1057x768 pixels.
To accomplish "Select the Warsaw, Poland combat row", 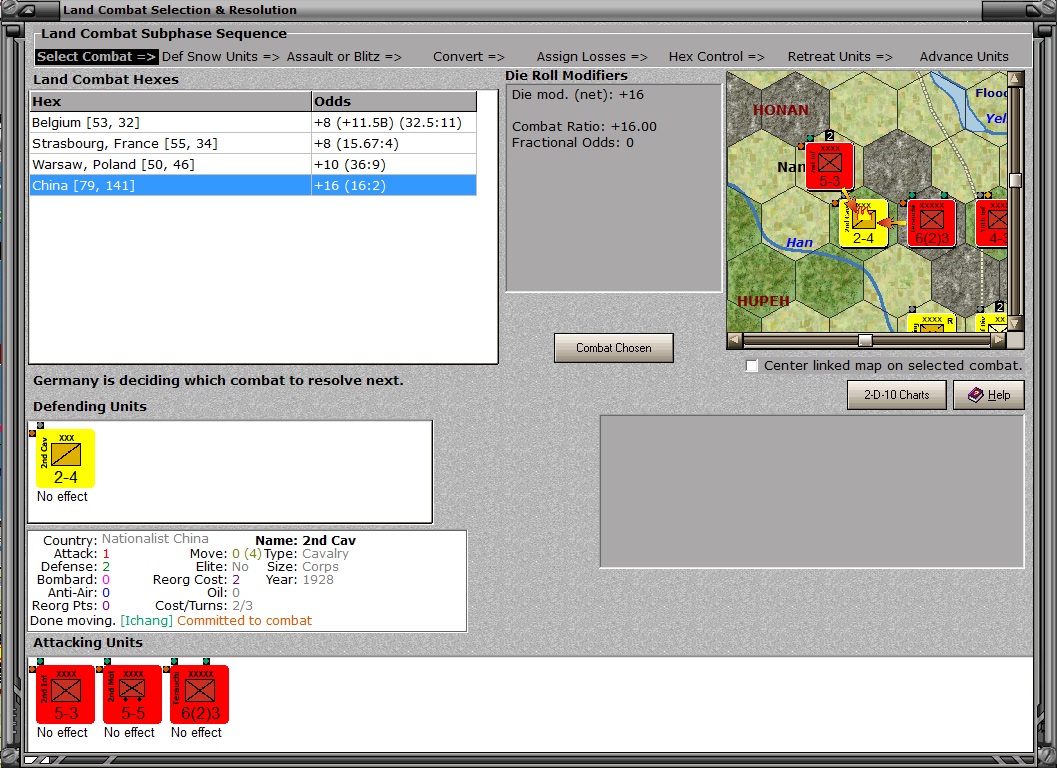I will 253,165.
